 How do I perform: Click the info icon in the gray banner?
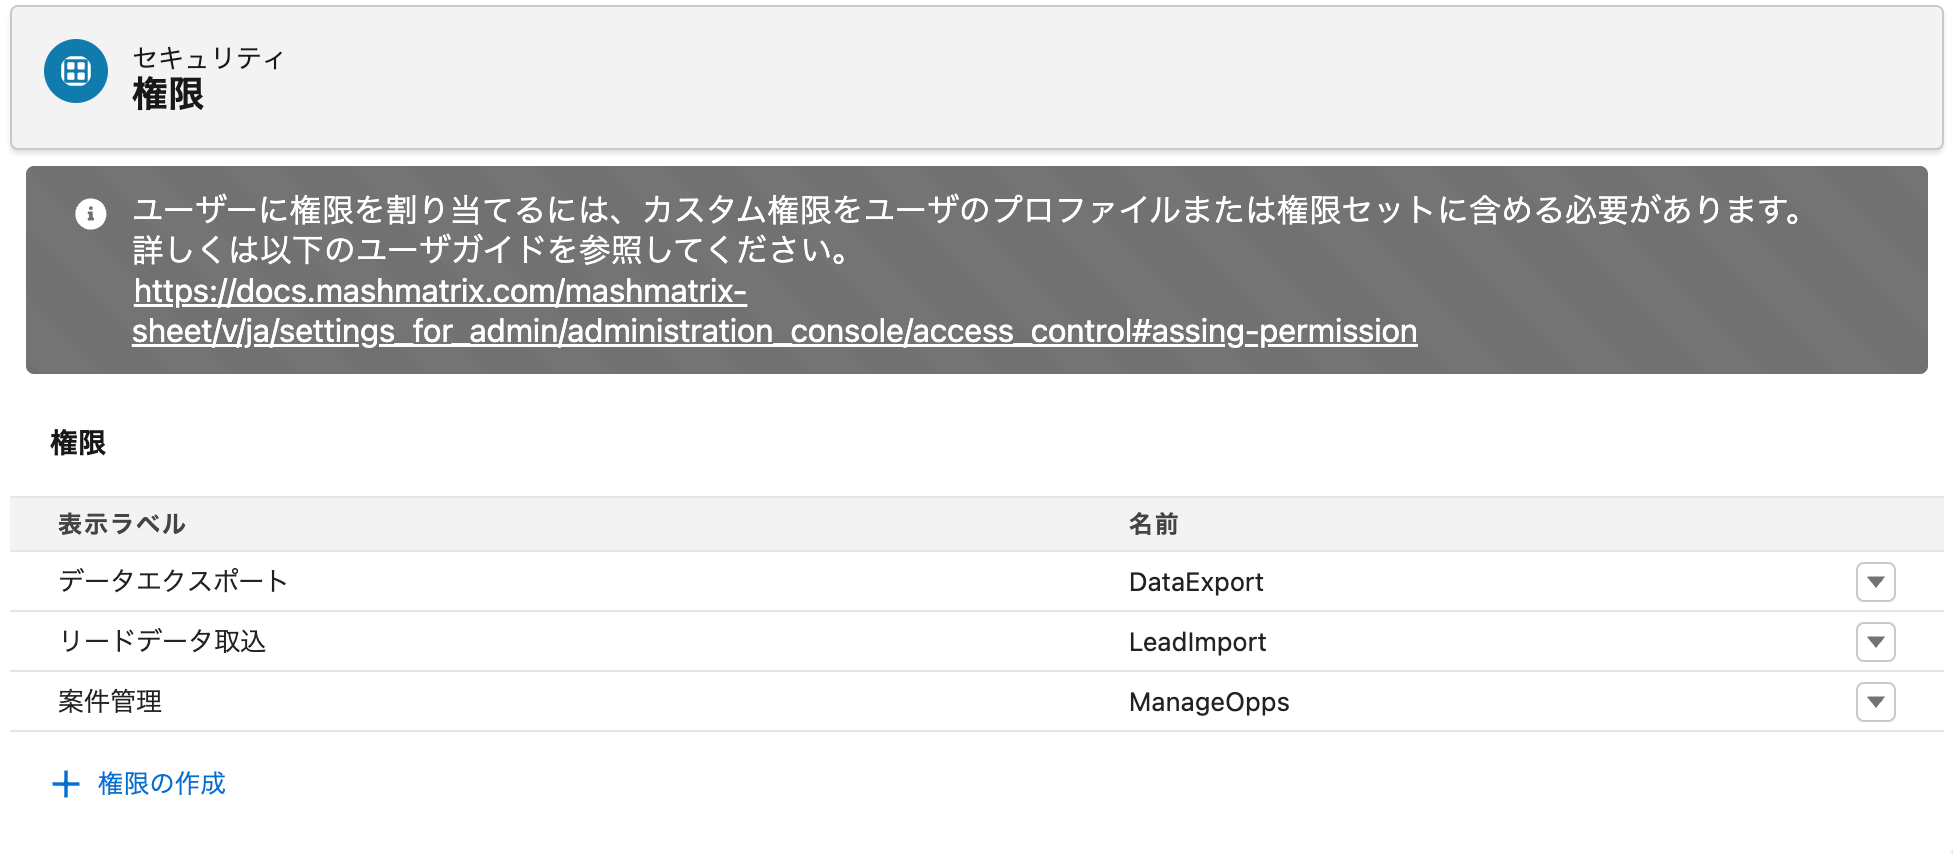(91, 214)
